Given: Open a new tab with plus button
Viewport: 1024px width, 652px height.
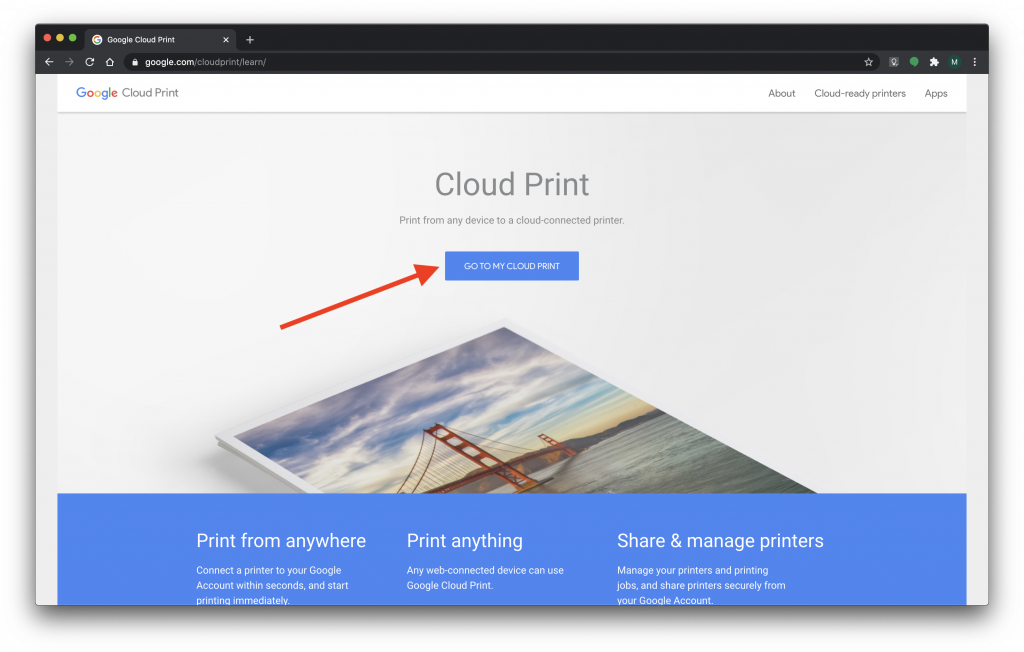Looking at the screenshot, I should tap(249, 40).
